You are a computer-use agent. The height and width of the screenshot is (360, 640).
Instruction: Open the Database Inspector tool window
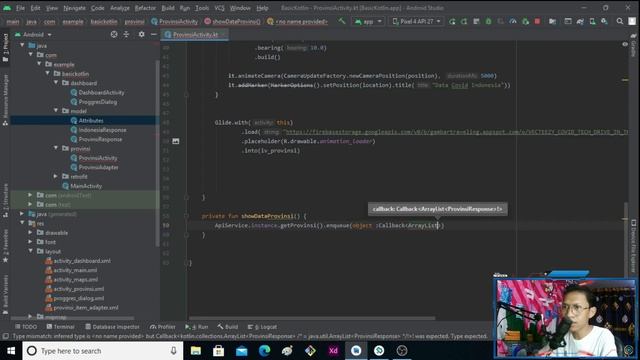112,327
